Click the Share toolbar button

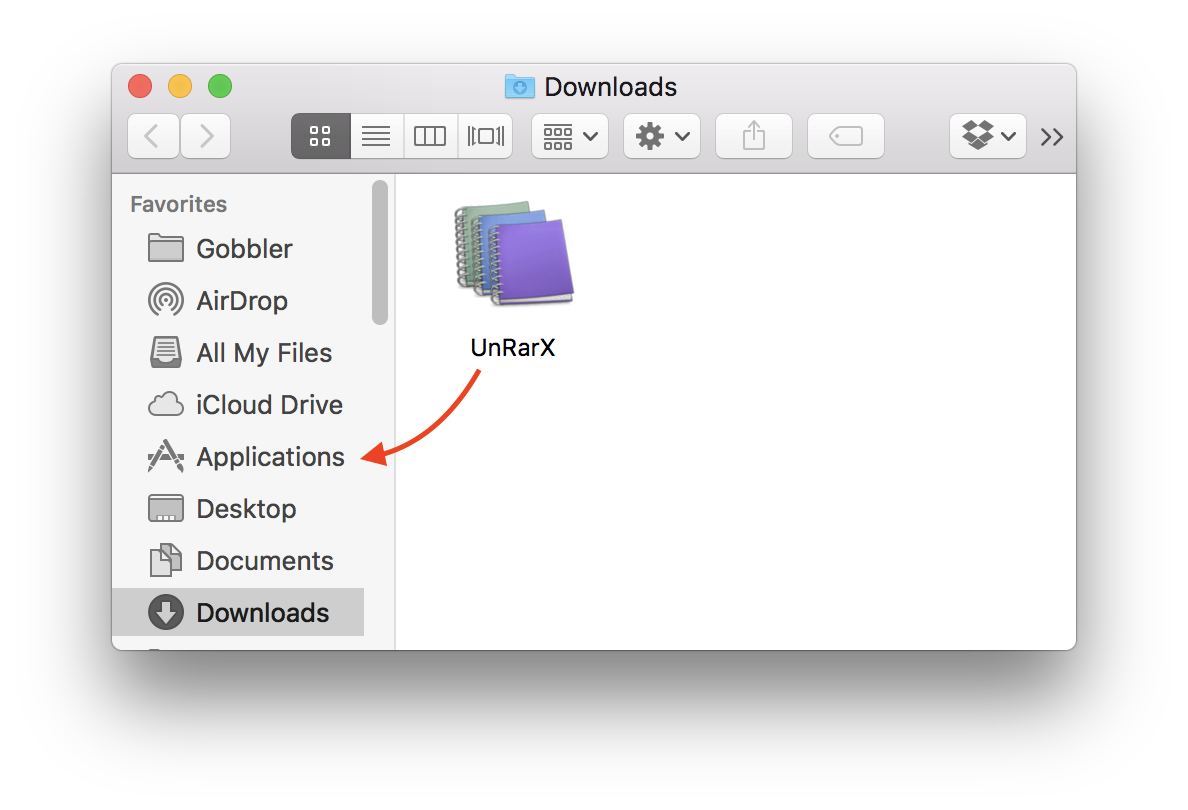coord(754,136)
